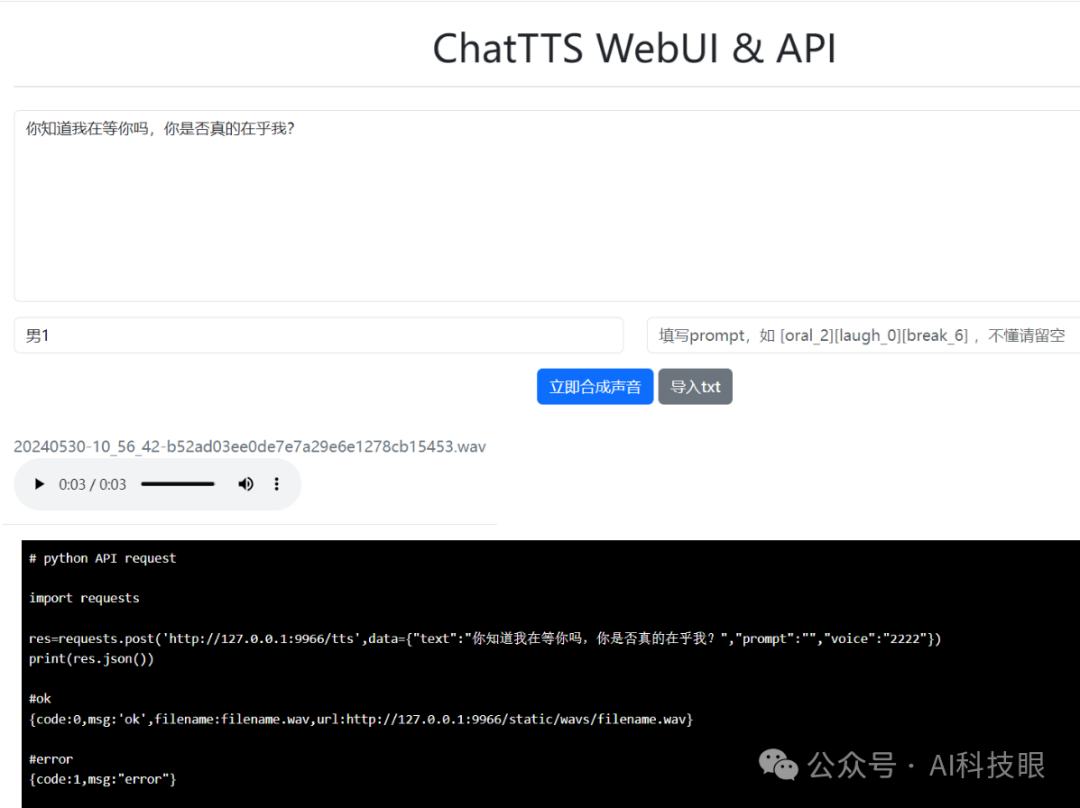The height and width of the screenshot is (808, 1080).
Task: Click the 'import requests' code line
Action: pos(84,598)
